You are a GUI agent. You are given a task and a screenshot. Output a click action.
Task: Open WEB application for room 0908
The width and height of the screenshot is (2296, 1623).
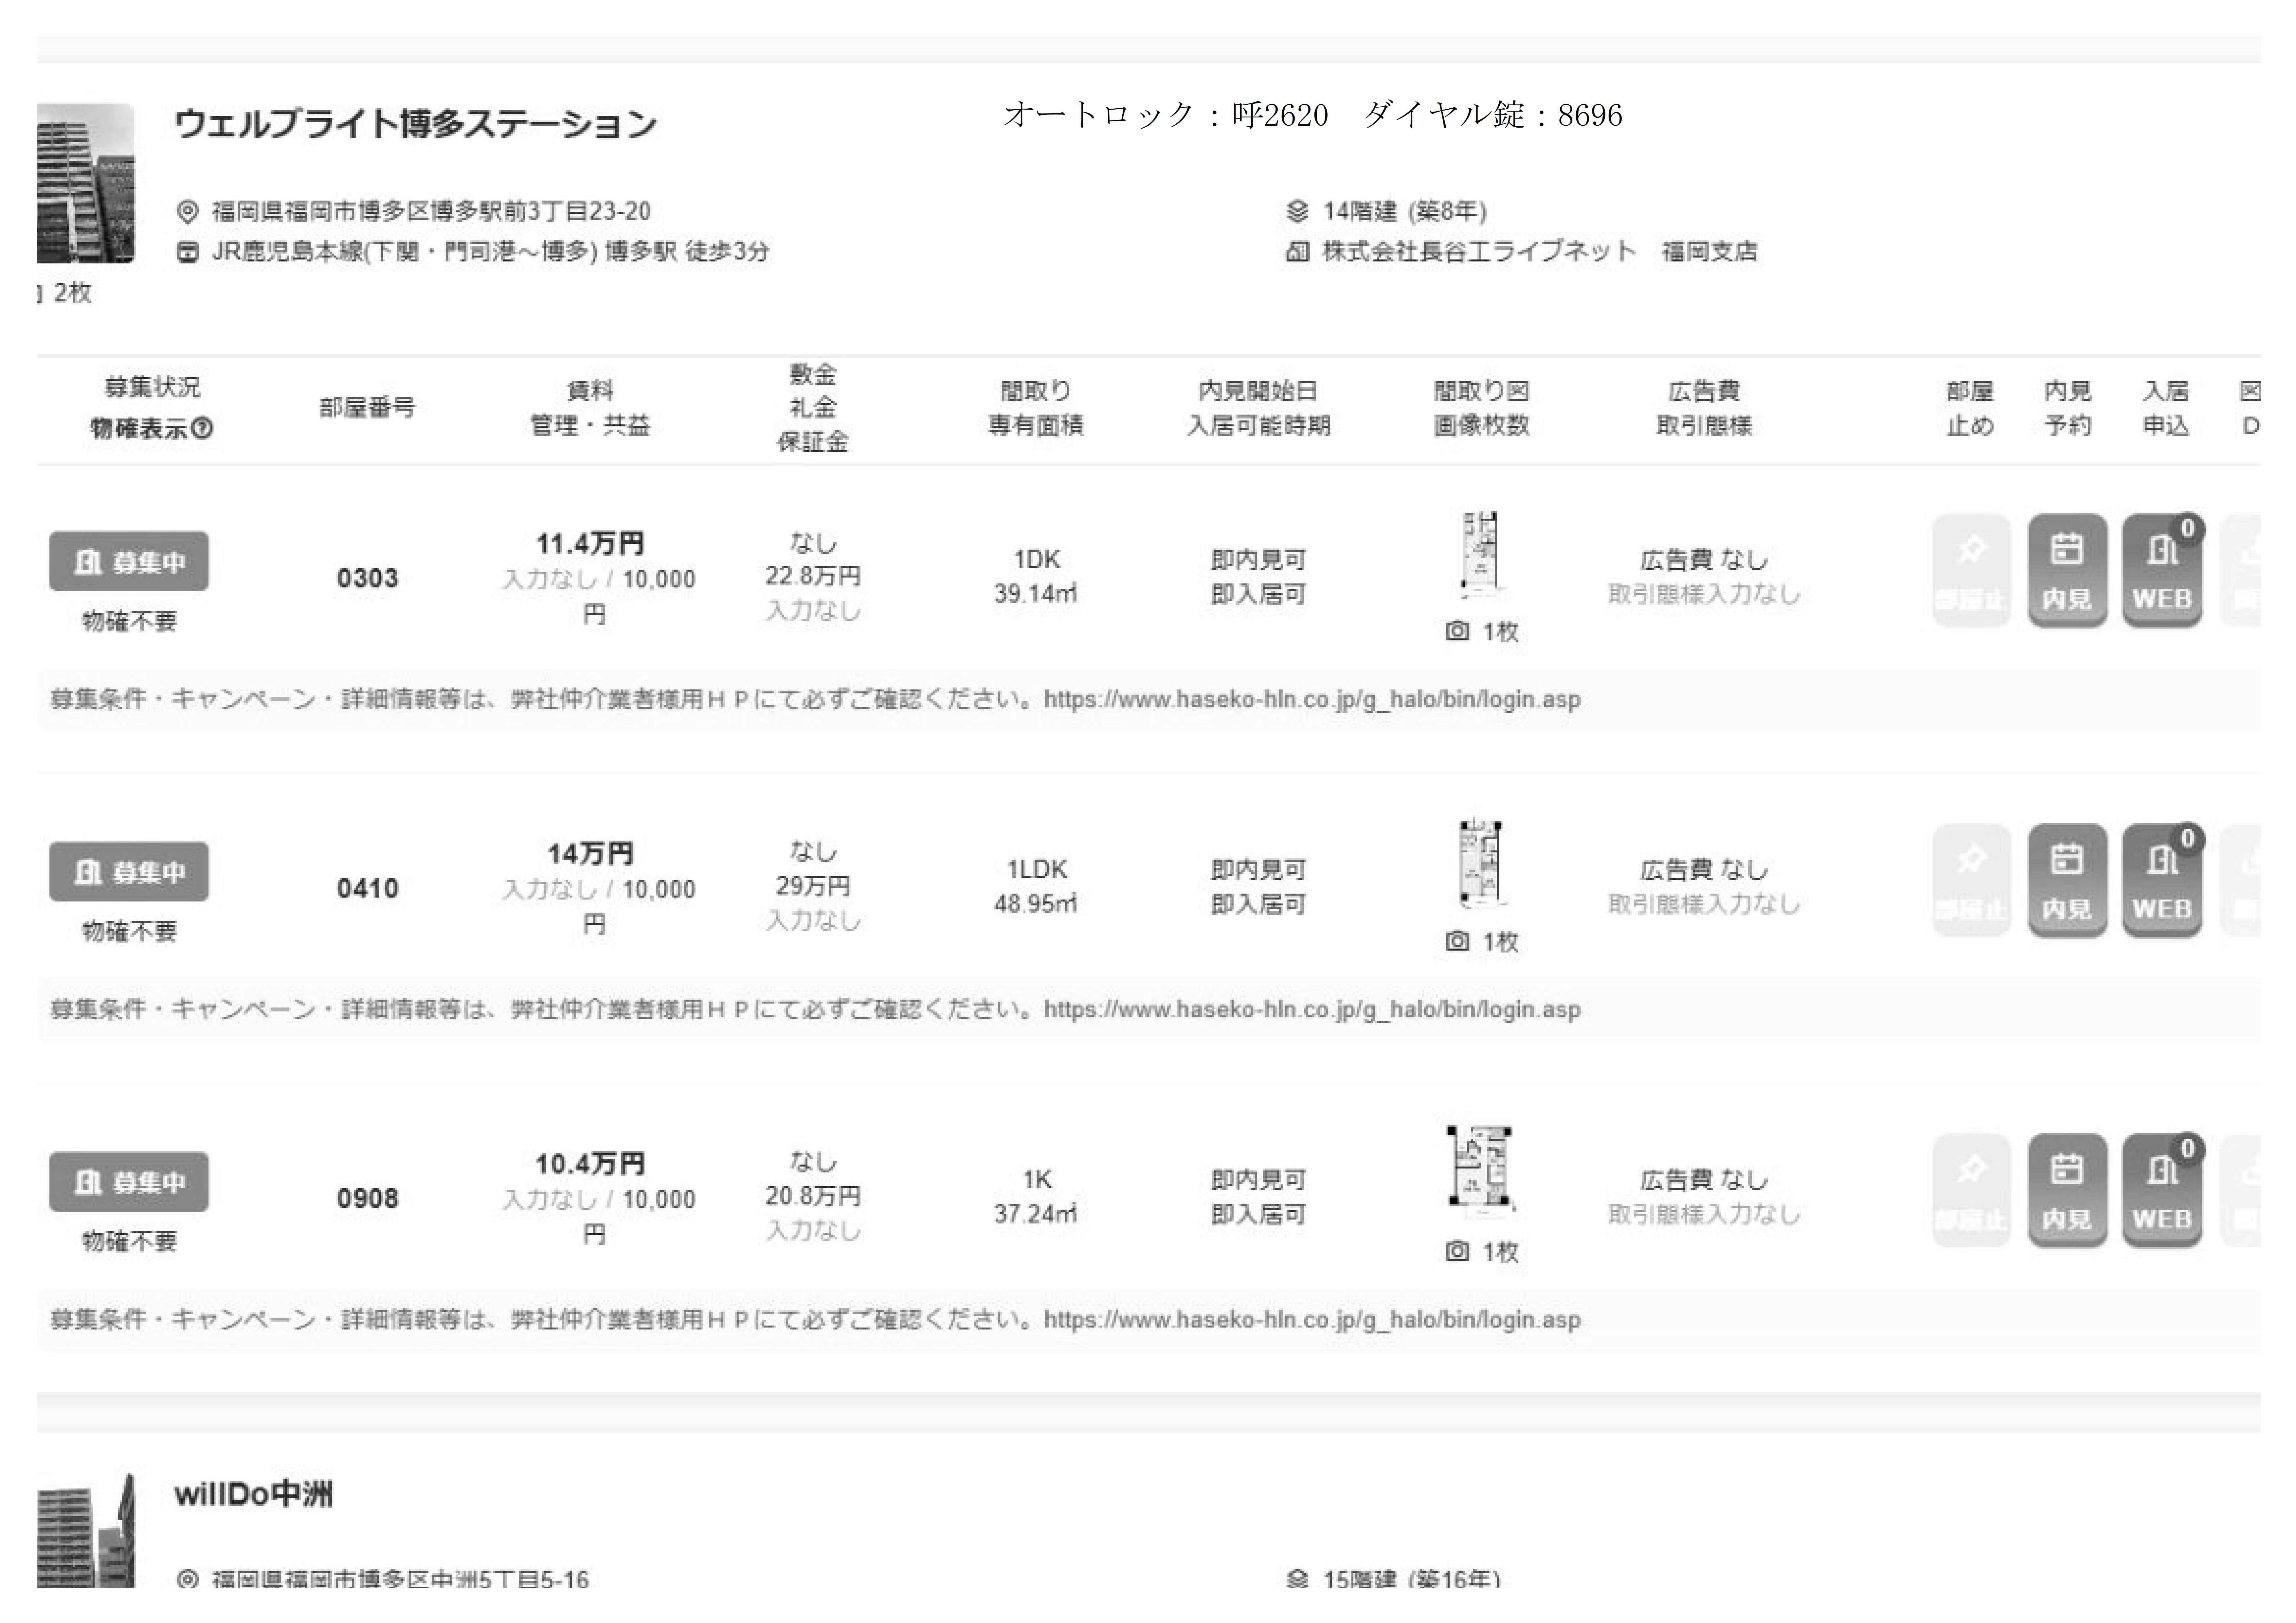2162,1190
